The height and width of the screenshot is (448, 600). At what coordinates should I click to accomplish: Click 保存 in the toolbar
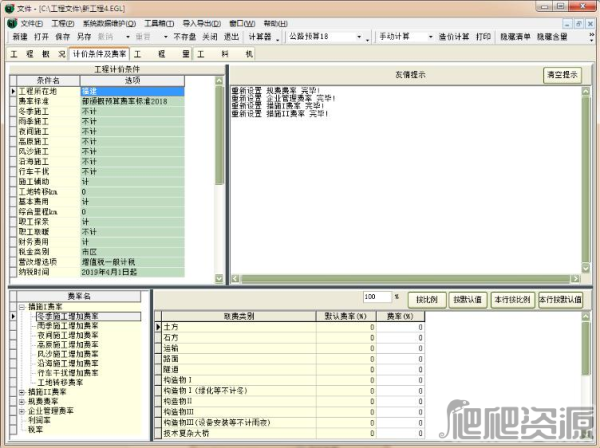[x=62, y=37]
